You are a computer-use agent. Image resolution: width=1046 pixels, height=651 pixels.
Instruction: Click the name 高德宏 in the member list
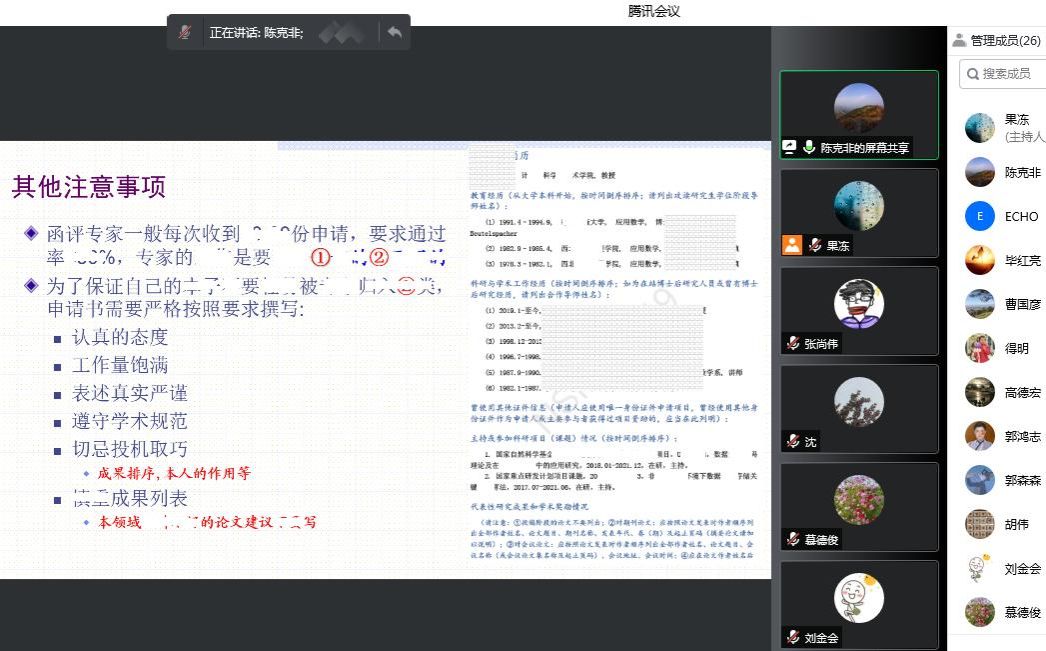coord(1022,392)
